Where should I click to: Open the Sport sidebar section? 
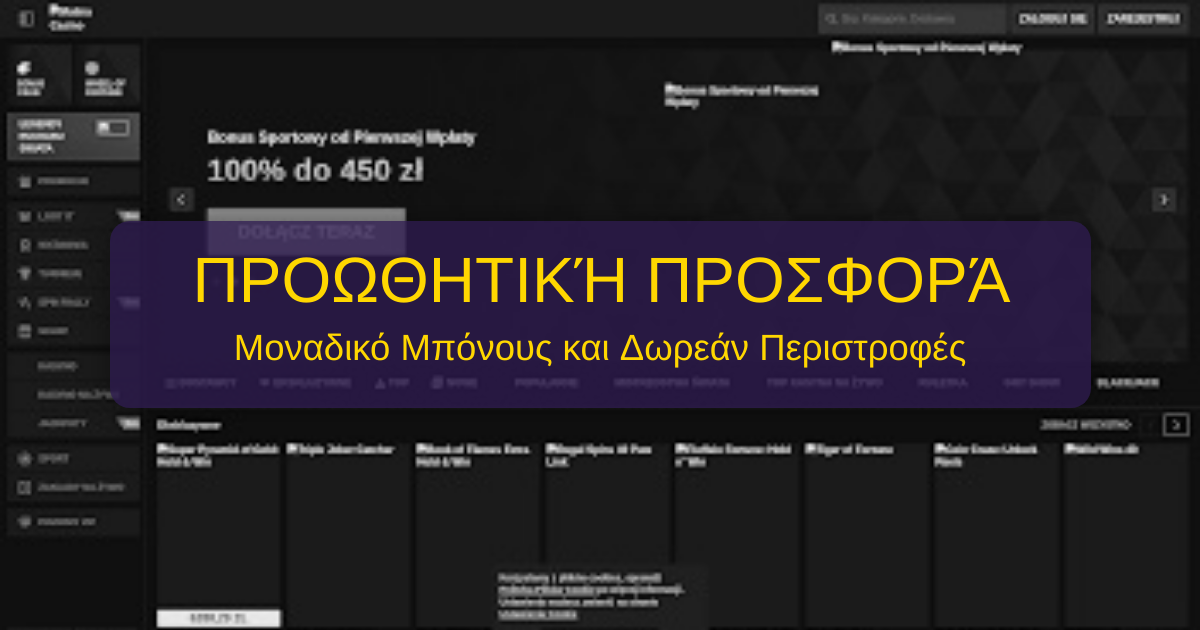point(74,459)
